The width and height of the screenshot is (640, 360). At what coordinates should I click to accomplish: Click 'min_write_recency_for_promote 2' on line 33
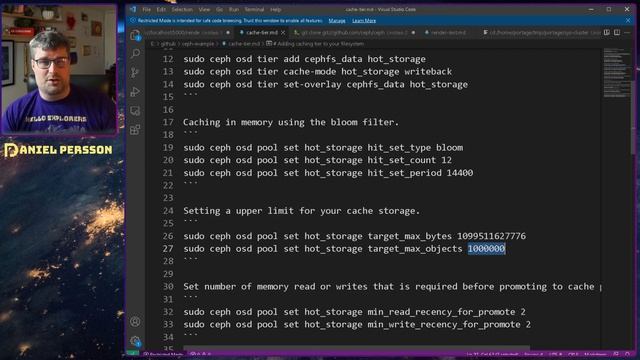click(x=449, y=324)
